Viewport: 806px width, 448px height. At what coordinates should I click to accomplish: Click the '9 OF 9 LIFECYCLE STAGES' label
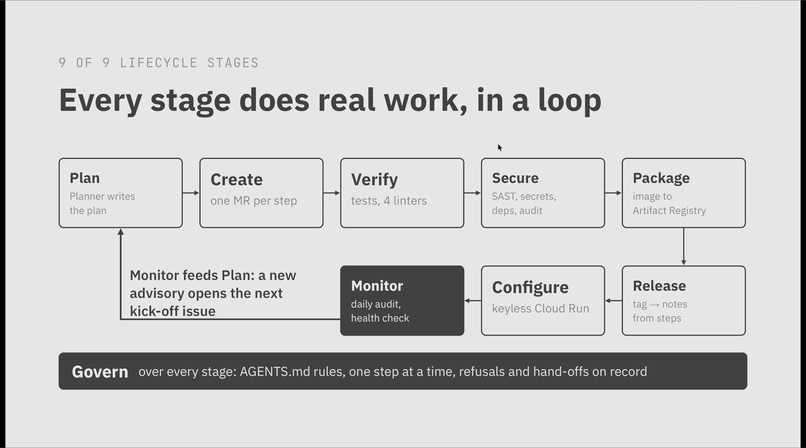point(158,63)
